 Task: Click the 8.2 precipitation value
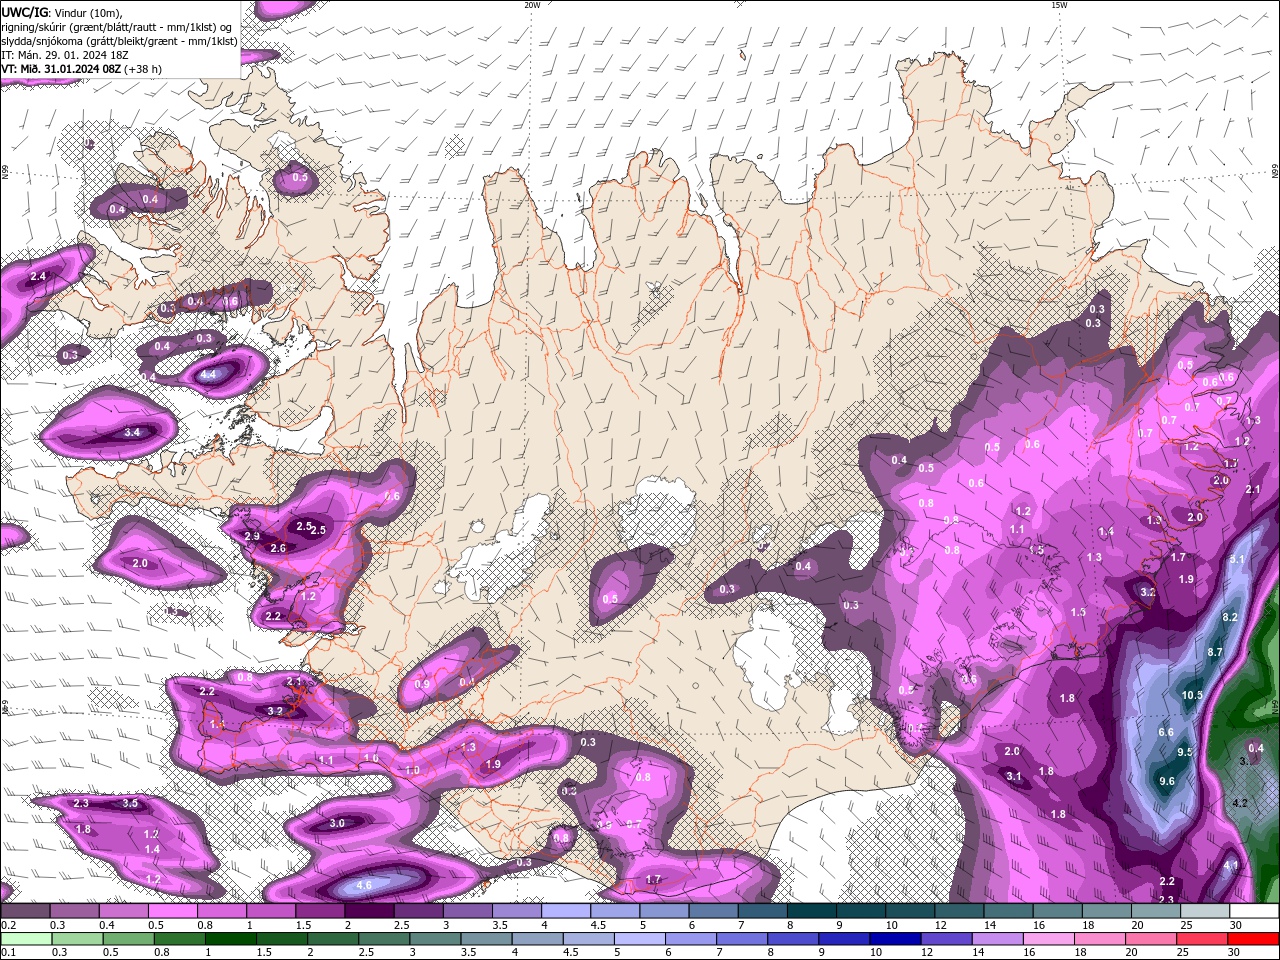click(1230, 617)
